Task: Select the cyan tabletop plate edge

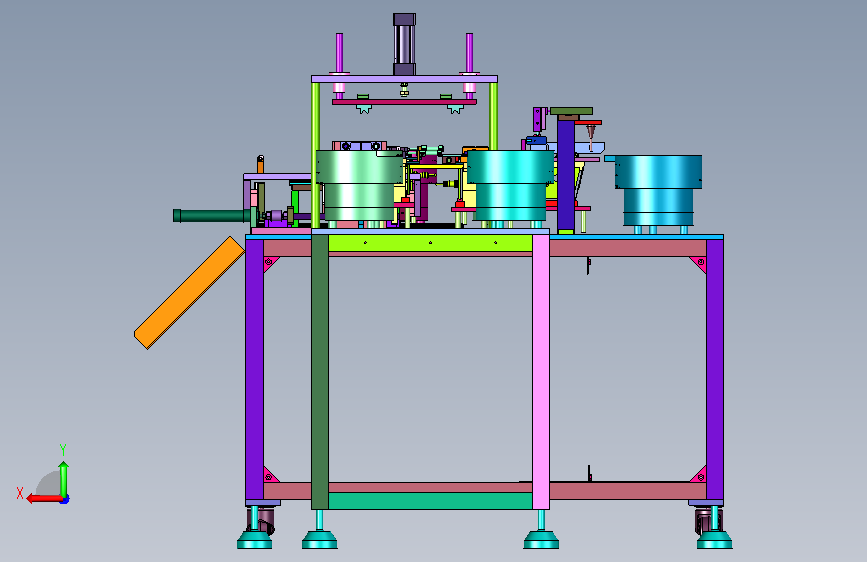Action: point(636,237)
